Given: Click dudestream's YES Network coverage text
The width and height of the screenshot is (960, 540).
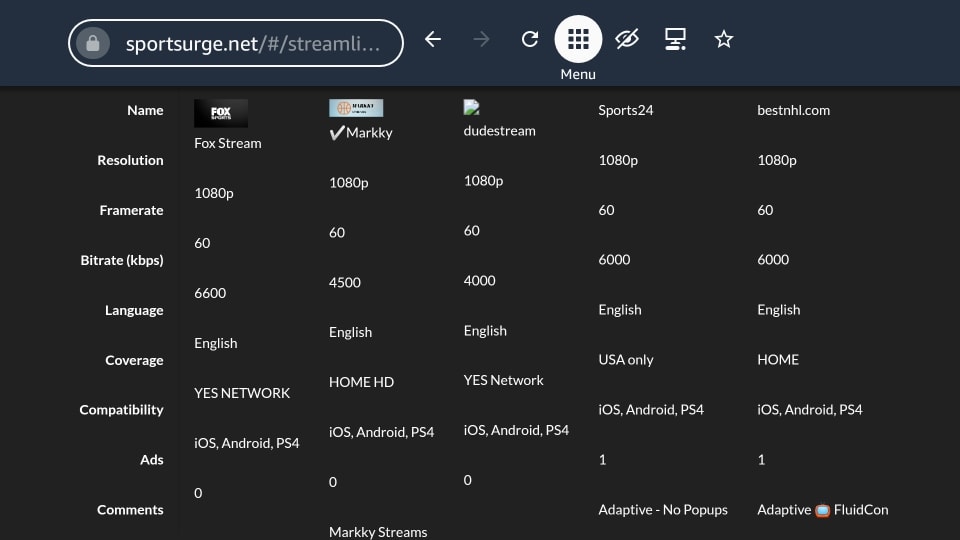Looking at the screenshot, I should click(x=503, y=380).
